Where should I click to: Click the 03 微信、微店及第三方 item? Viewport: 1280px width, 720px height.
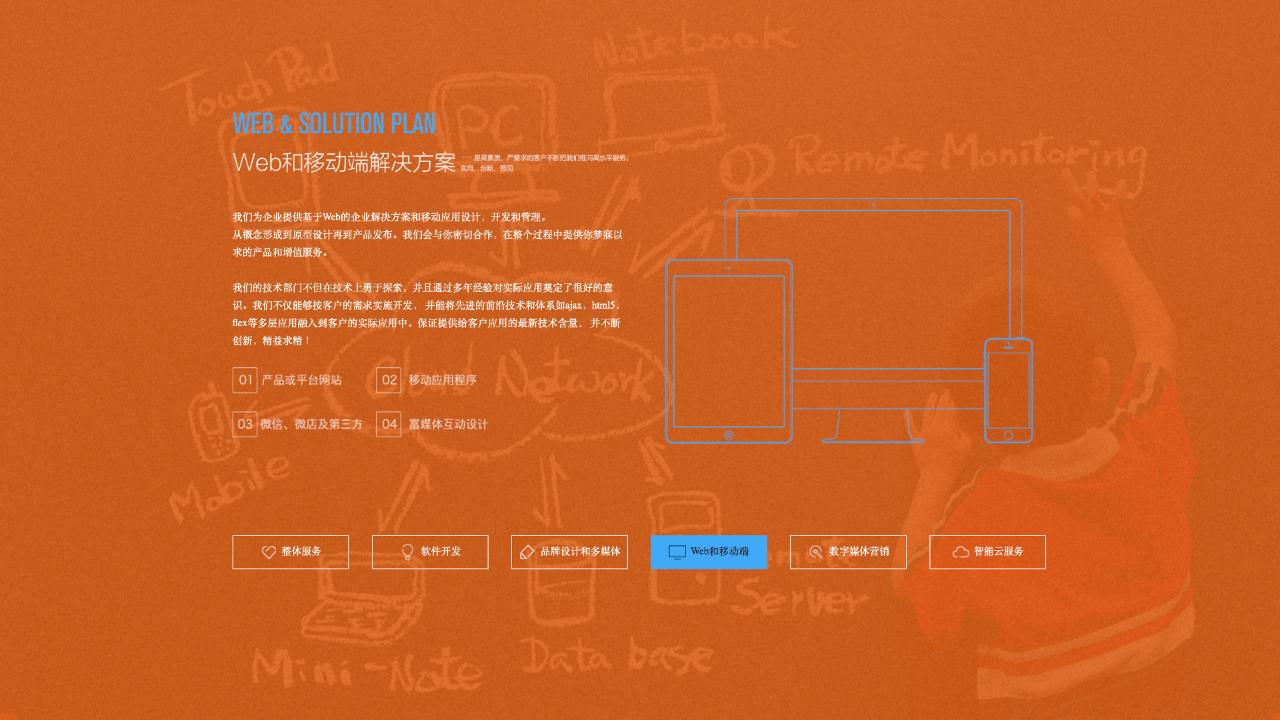click(x=298, y=424)
